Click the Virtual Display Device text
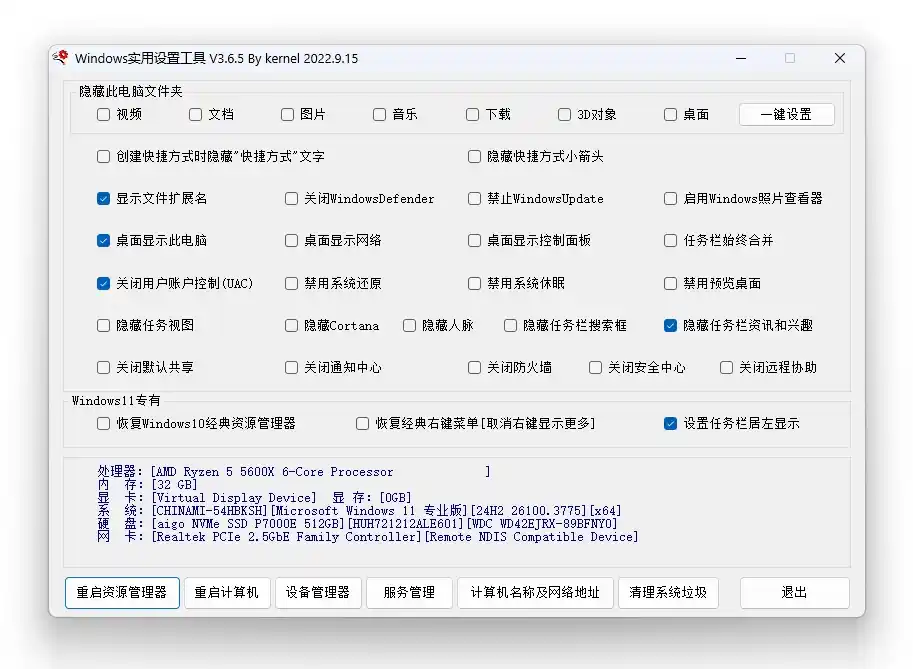Viewport: 913px width, 669px height. click(x=233, y=498)
